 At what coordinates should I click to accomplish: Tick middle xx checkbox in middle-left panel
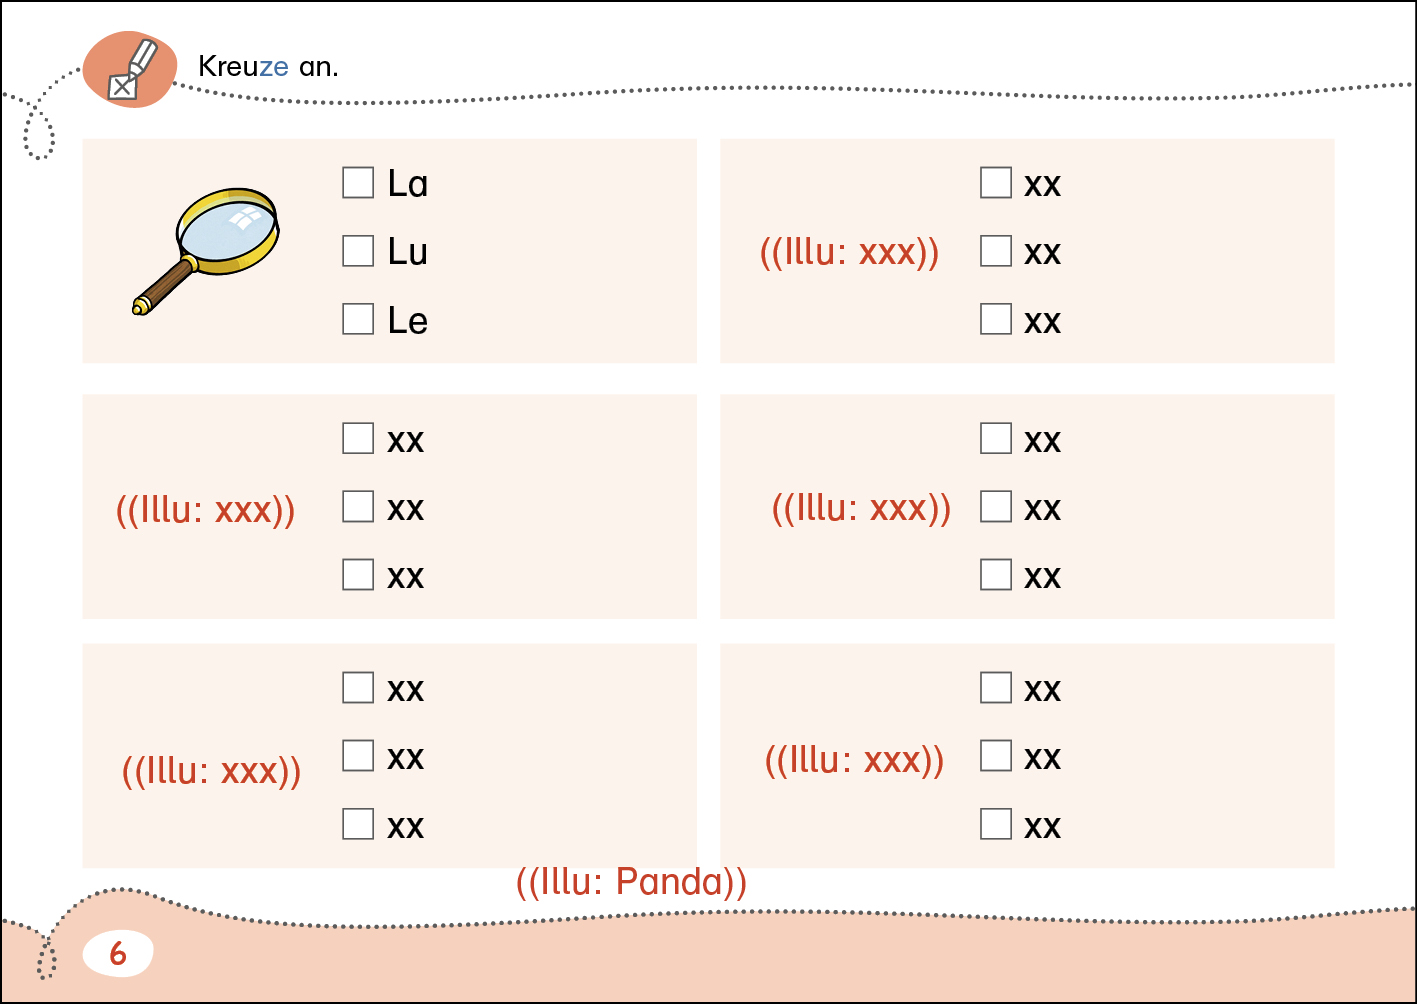click(358, 507)
